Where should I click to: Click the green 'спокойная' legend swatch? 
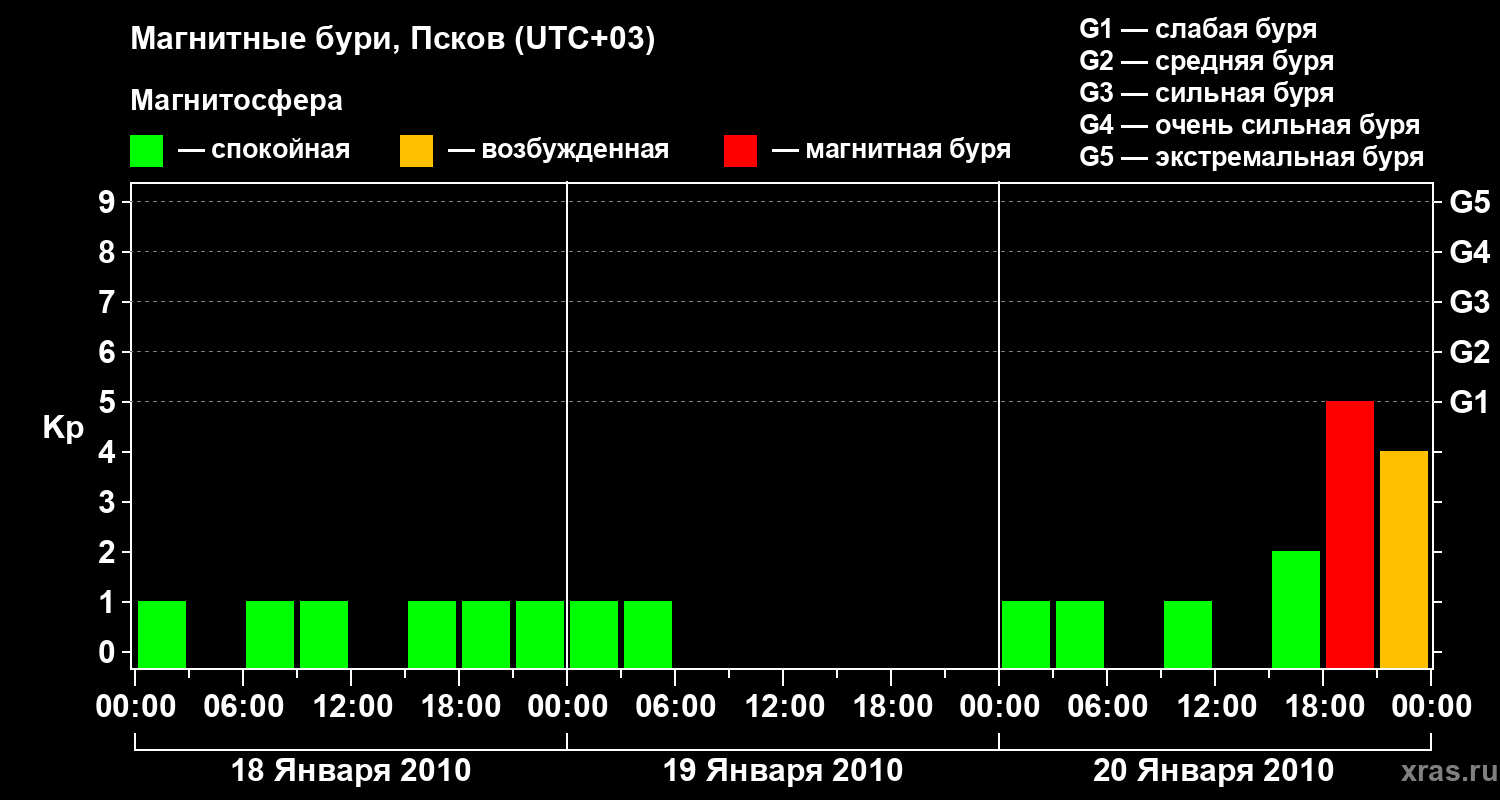[146, 151]
